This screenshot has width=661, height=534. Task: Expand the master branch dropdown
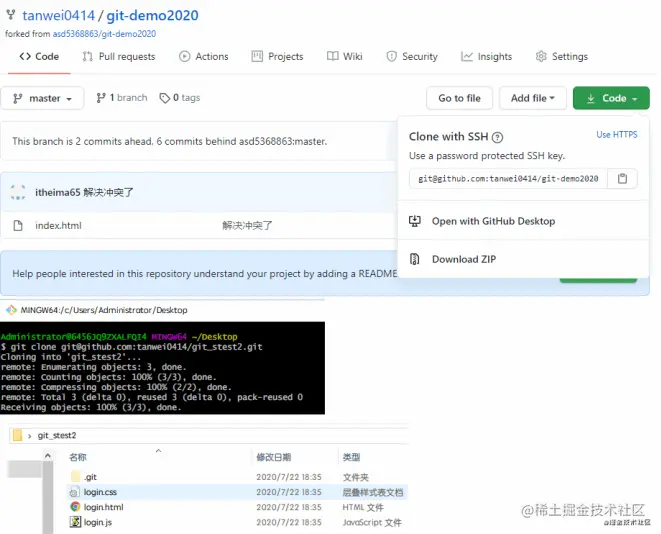point(42,98)
